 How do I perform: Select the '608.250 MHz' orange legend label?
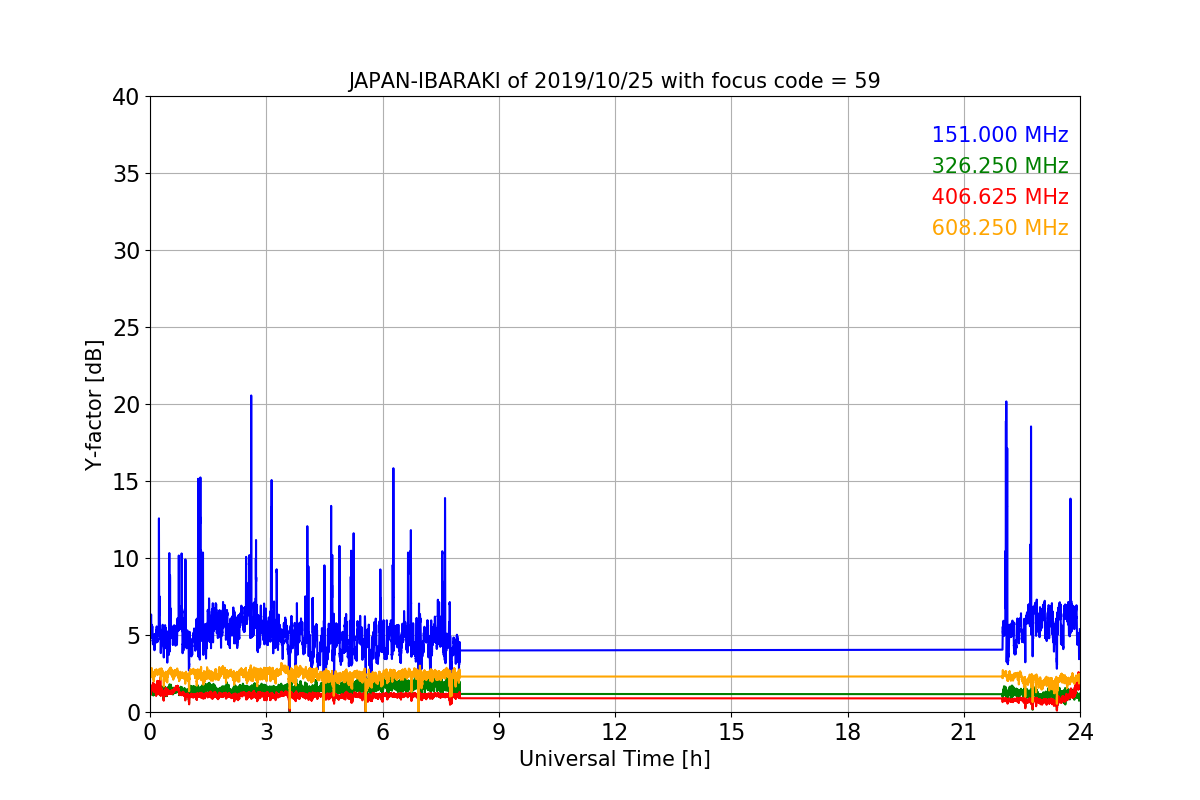[1000, 228]
